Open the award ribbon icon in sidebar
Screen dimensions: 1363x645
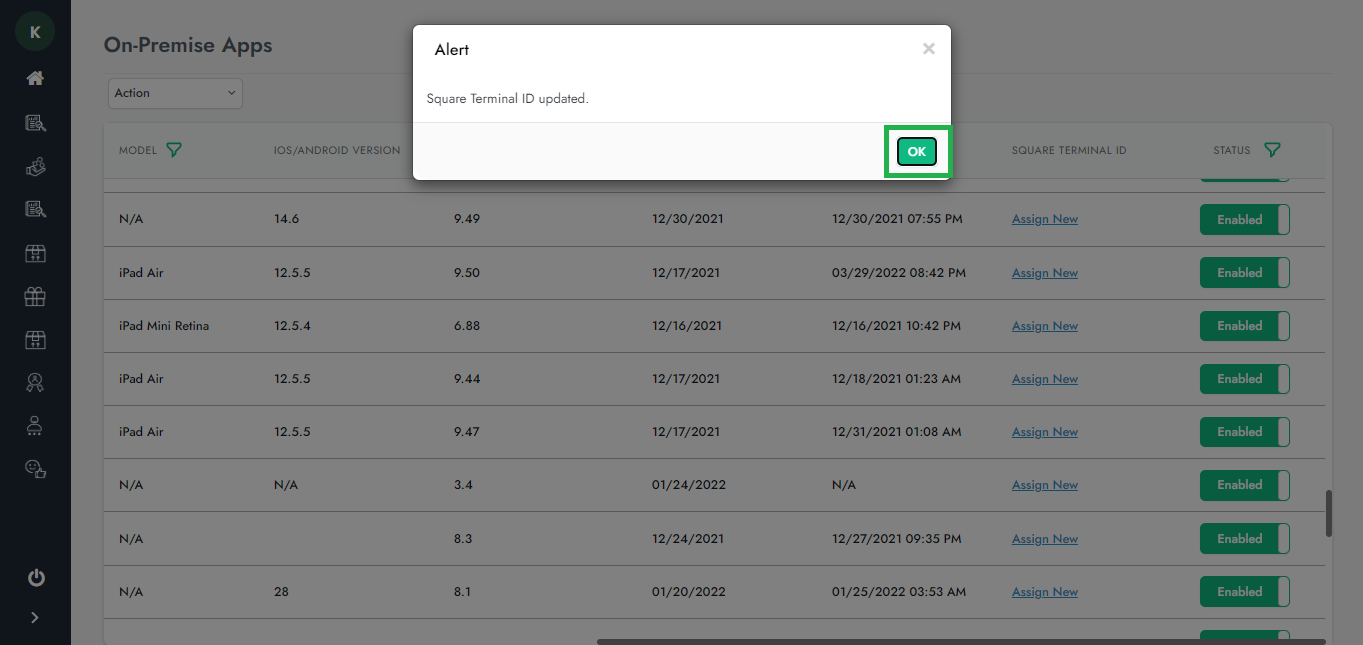click(x=35, y=383)
